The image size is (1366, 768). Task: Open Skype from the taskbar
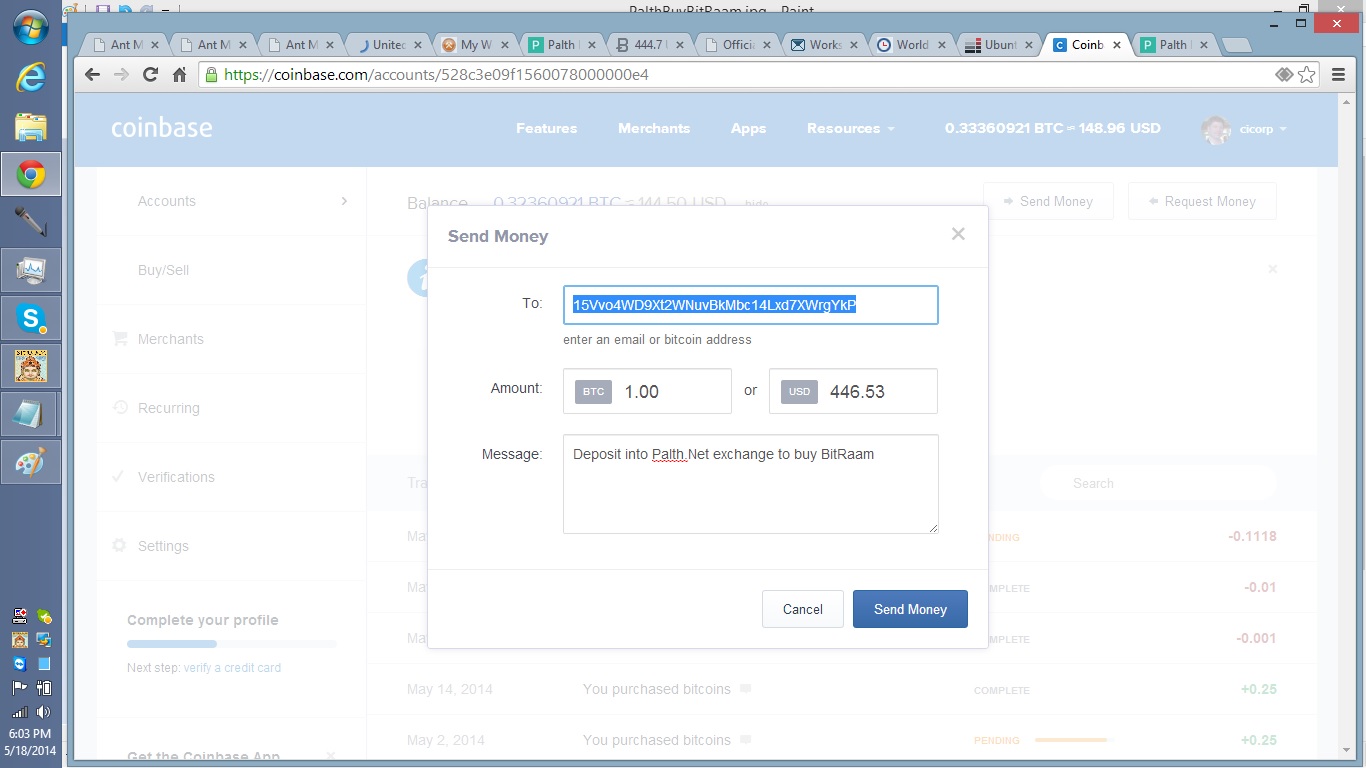click(31, 319)
